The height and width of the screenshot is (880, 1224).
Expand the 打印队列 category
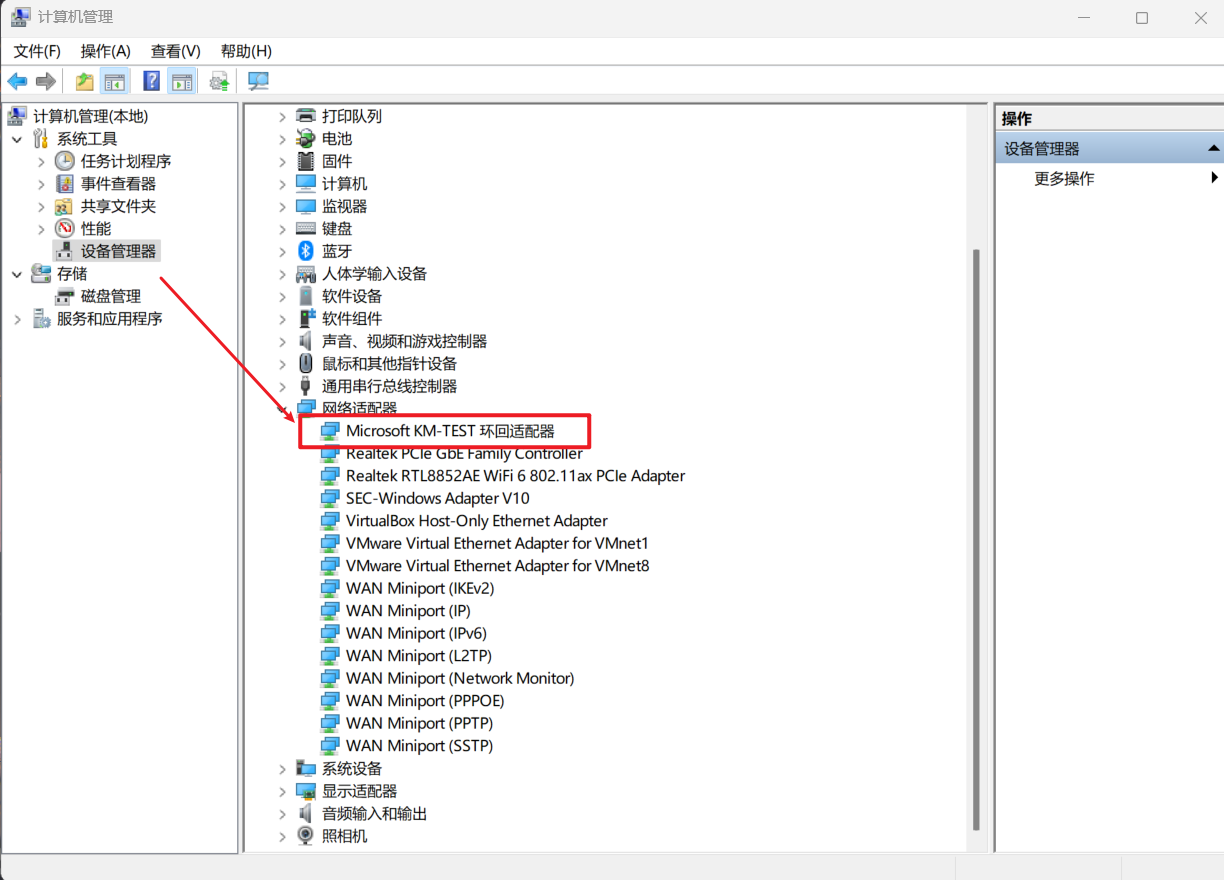[x=282, y=116]
